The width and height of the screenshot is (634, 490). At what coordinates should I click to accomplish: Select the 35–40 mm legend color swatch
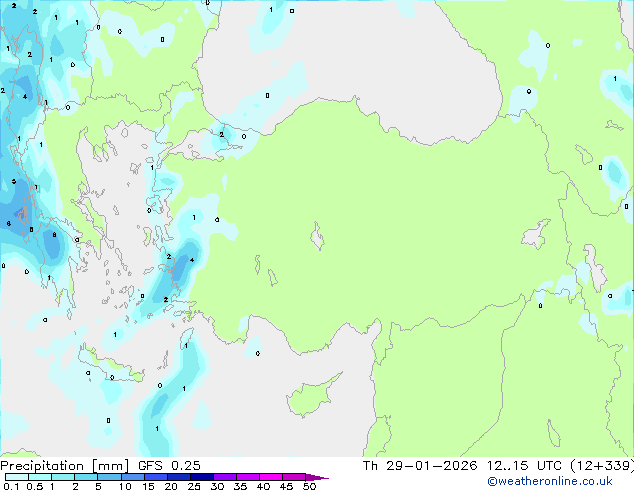247,477
